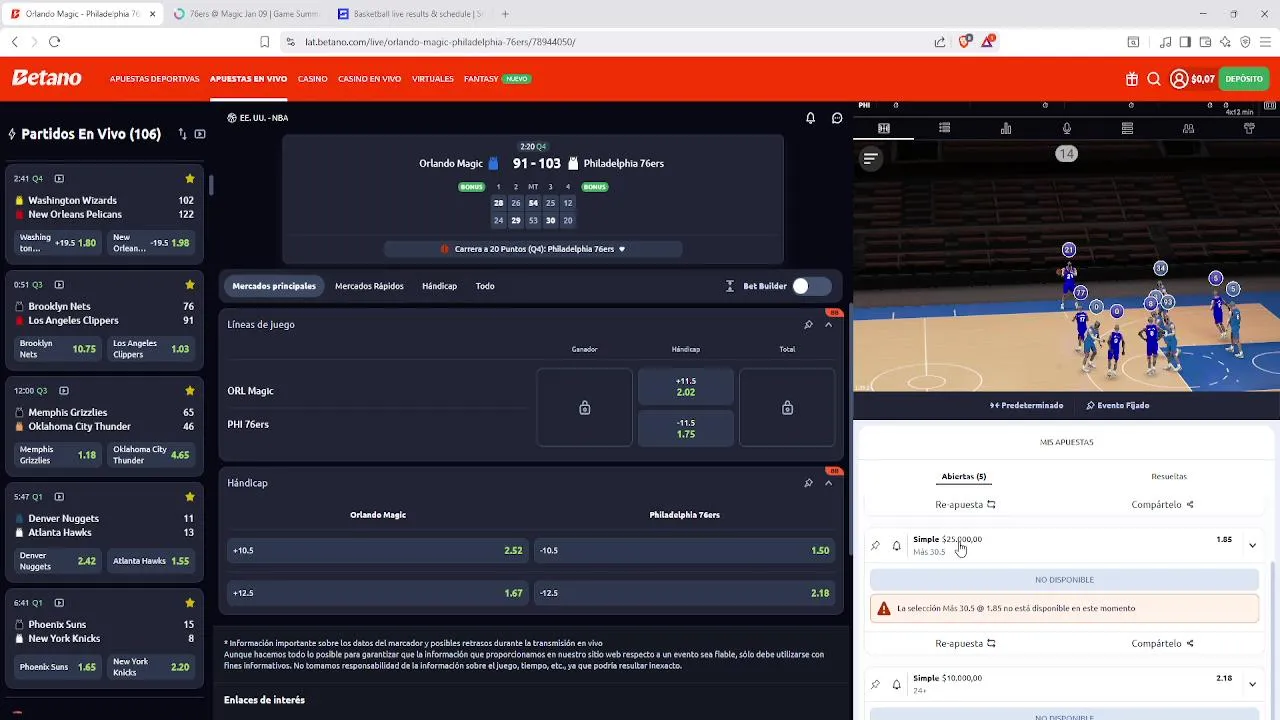This screenshot has height=720, width=1280.
Task: Select Brooklyn Nets odds 10.75
Action: click(x=56, y=349)
